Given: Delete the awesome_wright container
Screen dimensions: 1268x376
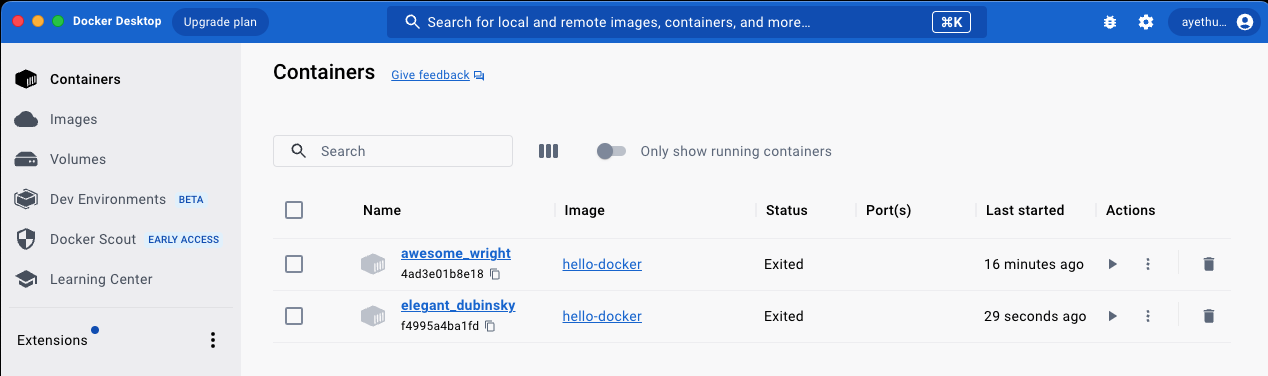Looking at the screenshot, I should point(1209,264).
